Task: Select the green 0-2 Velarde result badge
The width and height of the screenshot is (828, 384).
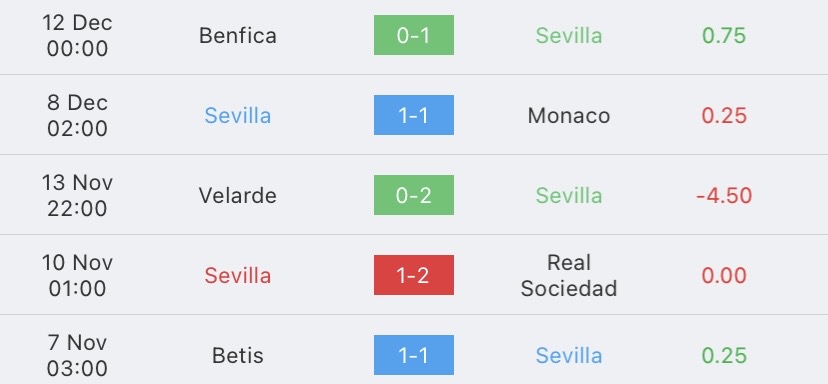Action: coord(413,195)
